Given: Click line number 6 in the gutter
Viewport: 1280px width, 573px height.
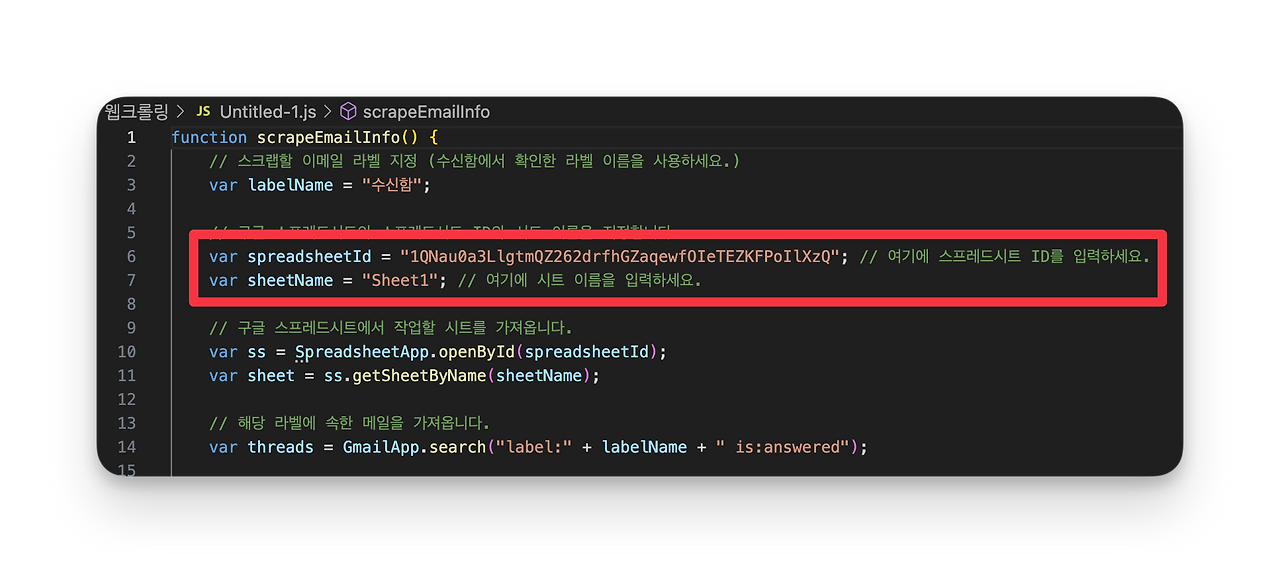Looking at the screenshot, I should [x=131, y=256].
